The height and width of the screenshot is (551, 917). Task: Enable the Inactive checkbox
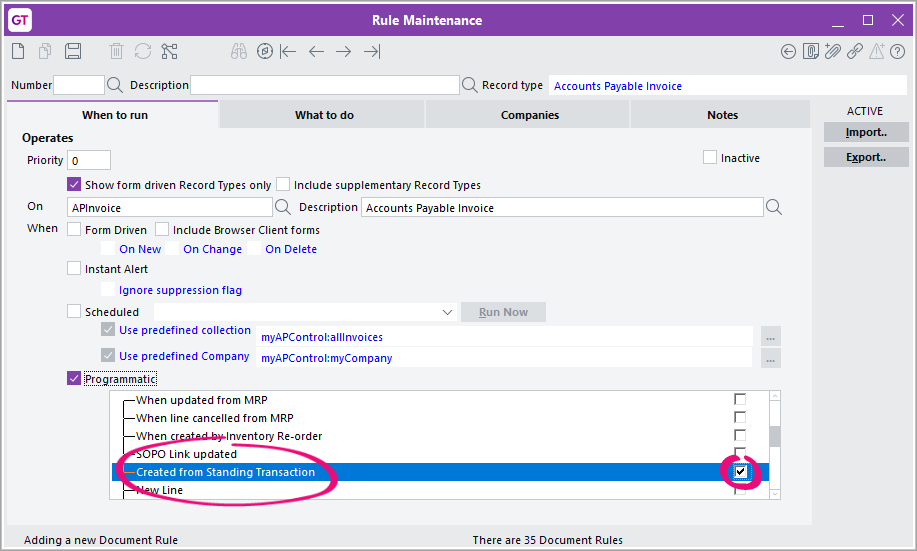click(710, 158)
